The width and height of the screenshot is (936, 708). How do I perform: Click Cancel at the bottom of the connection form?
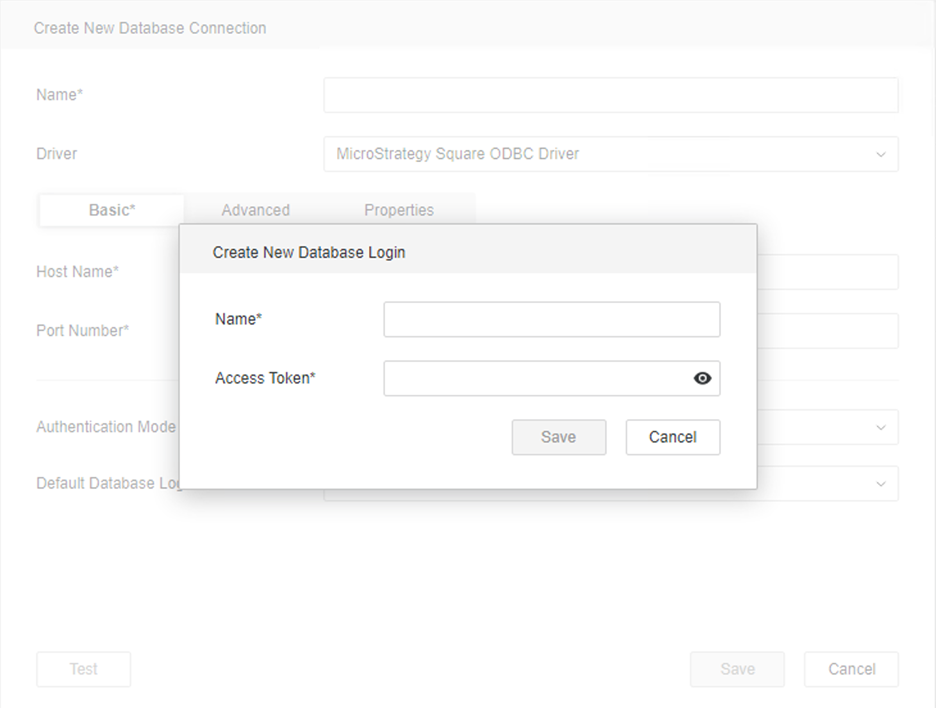tap(851, 669)
